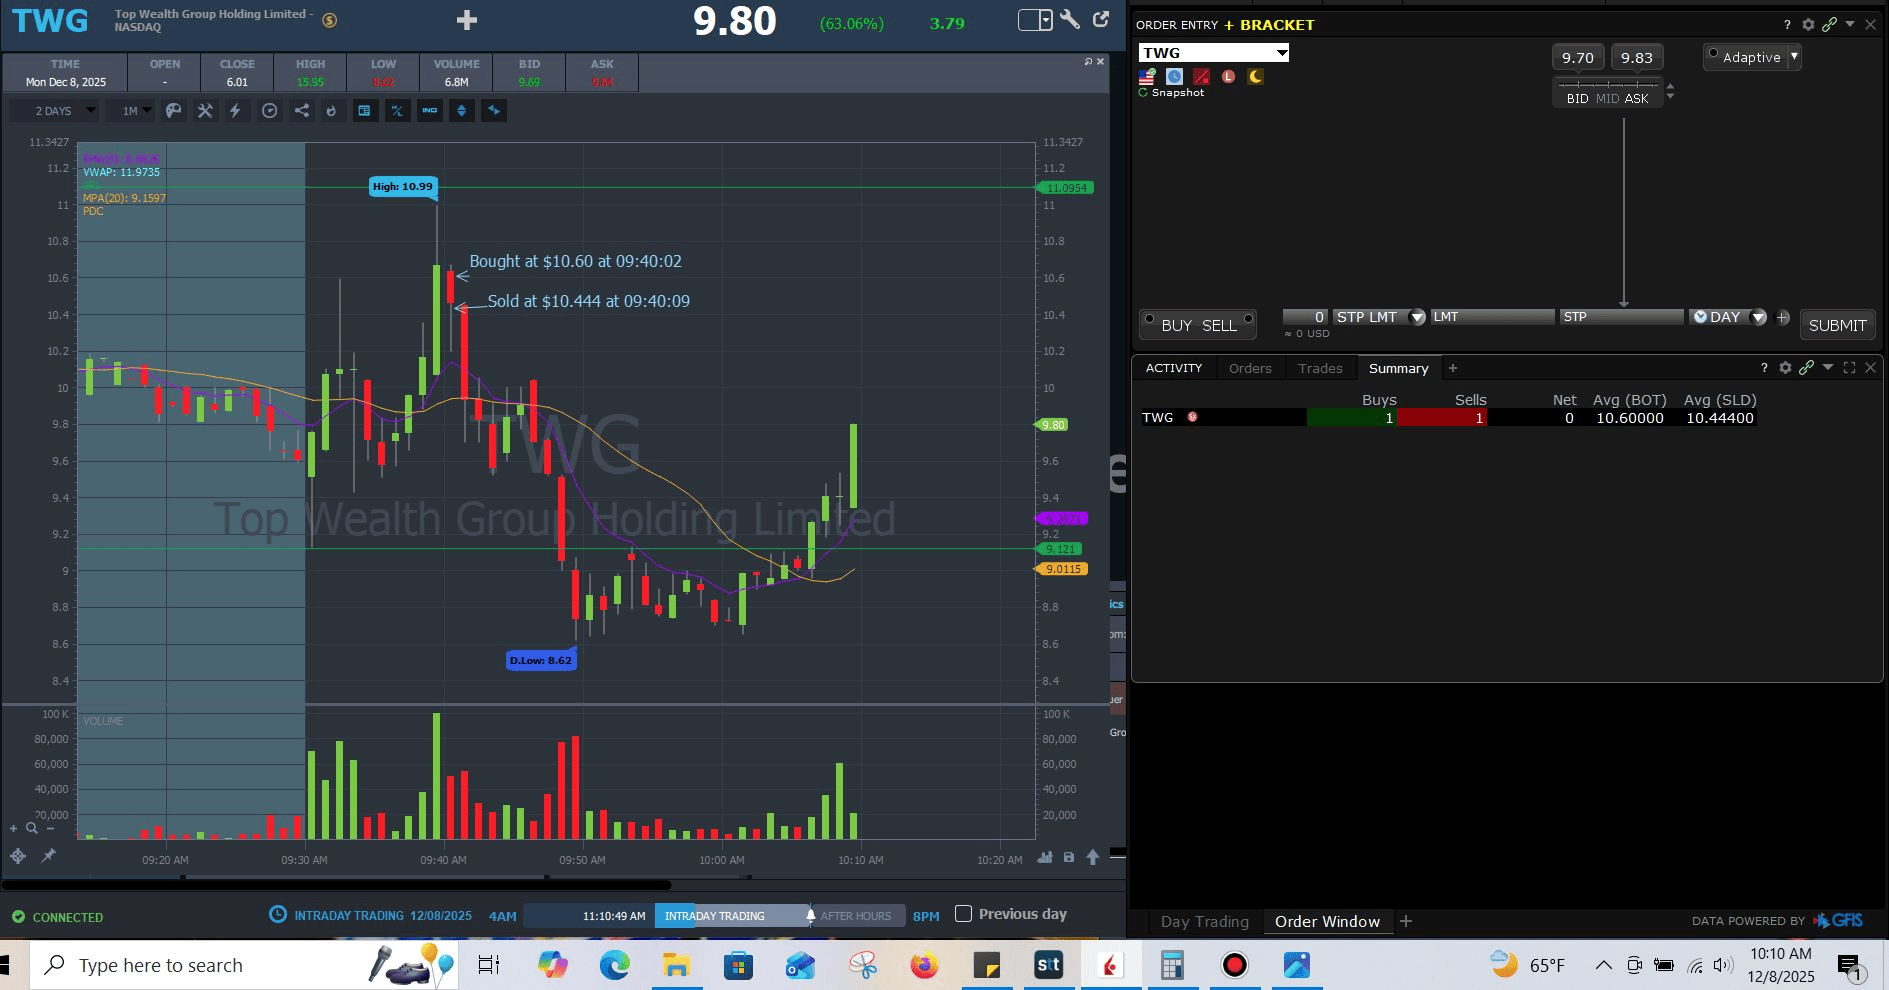Tick the Previous day checkbox
Viewport: 1889px width, 990px height.
click(964, 914)
